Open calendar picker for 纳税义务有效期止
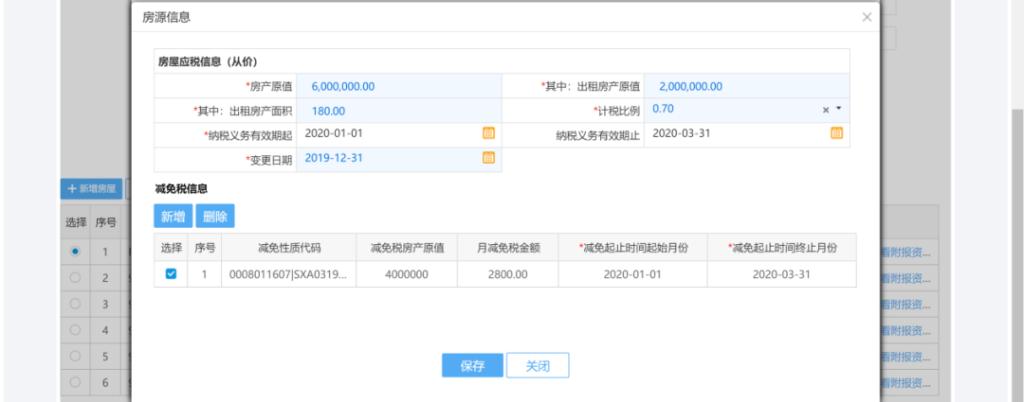Image resolution: width=1024 pixels, height=402 pixels. click(836, 133)
